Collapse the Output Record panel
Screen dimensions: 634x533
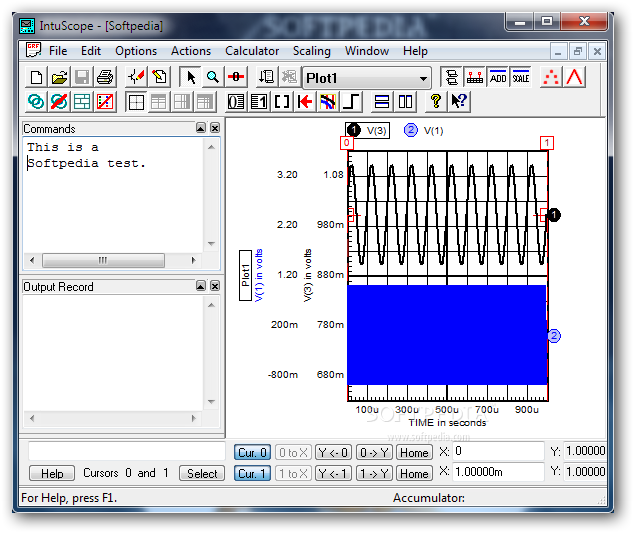(x=201, y=286)
